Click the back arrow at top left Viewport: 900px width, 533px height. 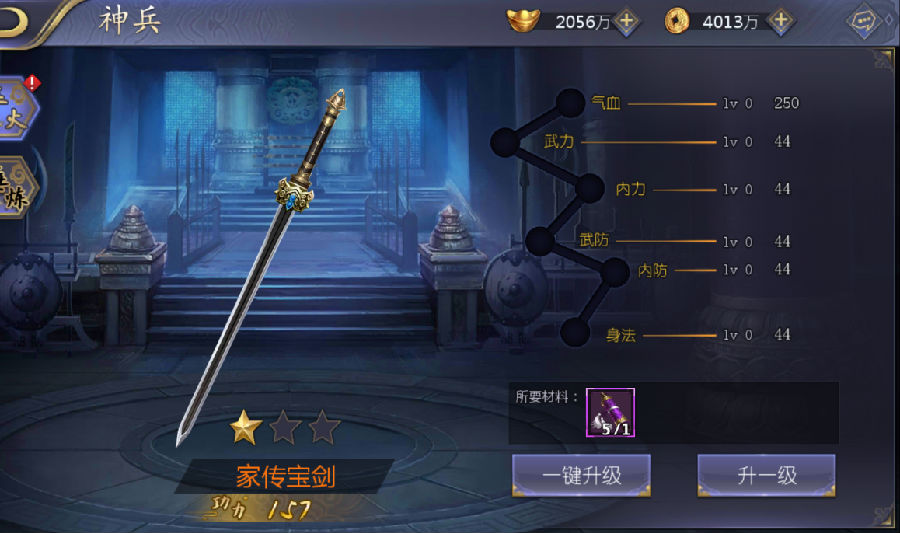pos(13,21)
